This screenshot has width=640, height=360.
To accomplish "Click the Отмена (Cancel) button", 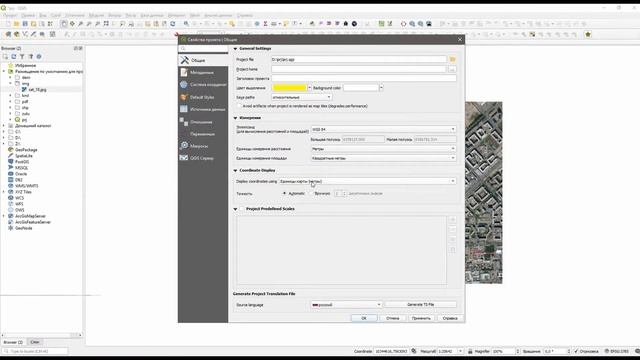I will [x=393, y=318].
